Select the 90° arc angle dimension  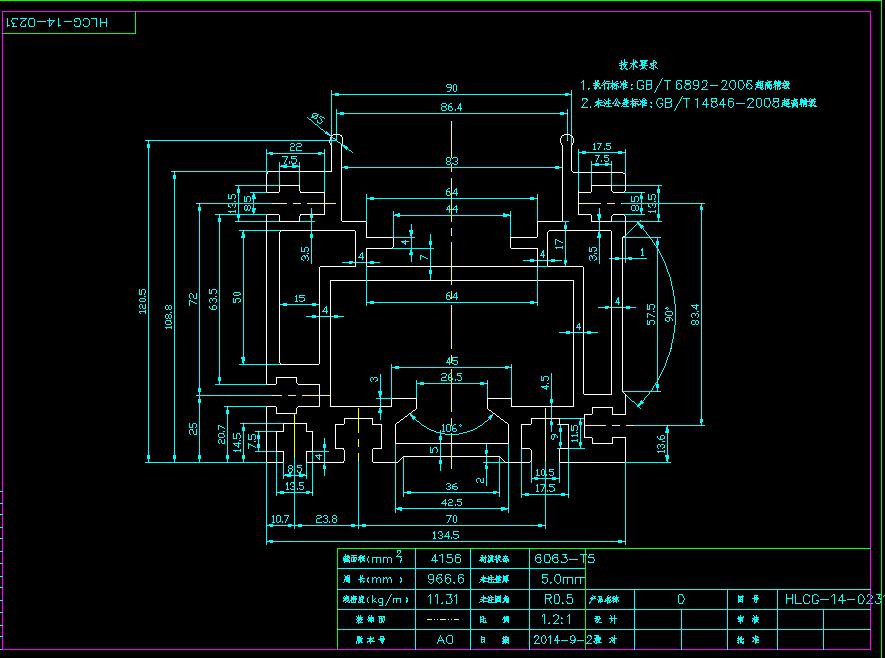pos(669,315)
